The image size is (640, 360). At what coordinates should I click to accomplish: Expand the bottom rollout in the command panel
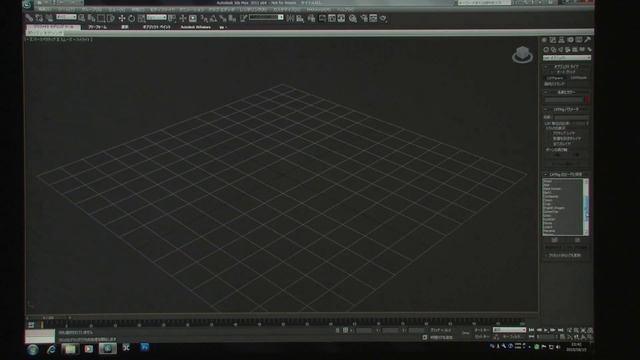(567, 255)
